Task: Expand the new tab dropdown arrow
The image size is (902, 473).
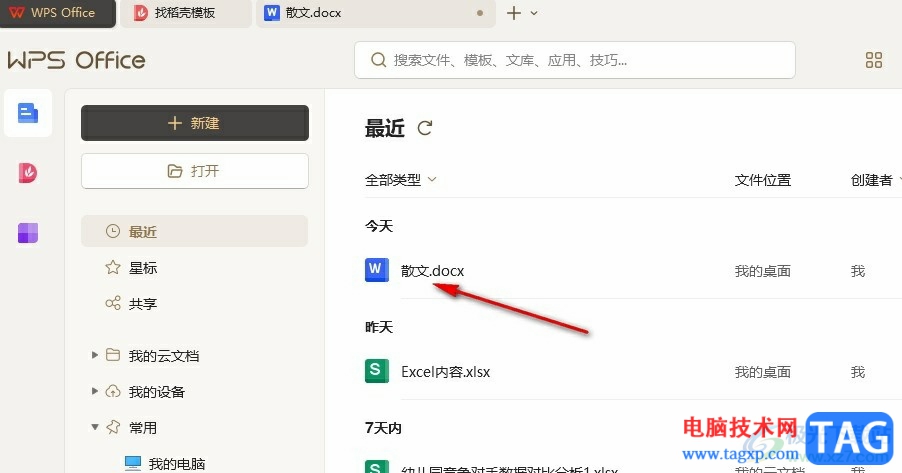Action: pyautogui.click(x=534, y=13)
